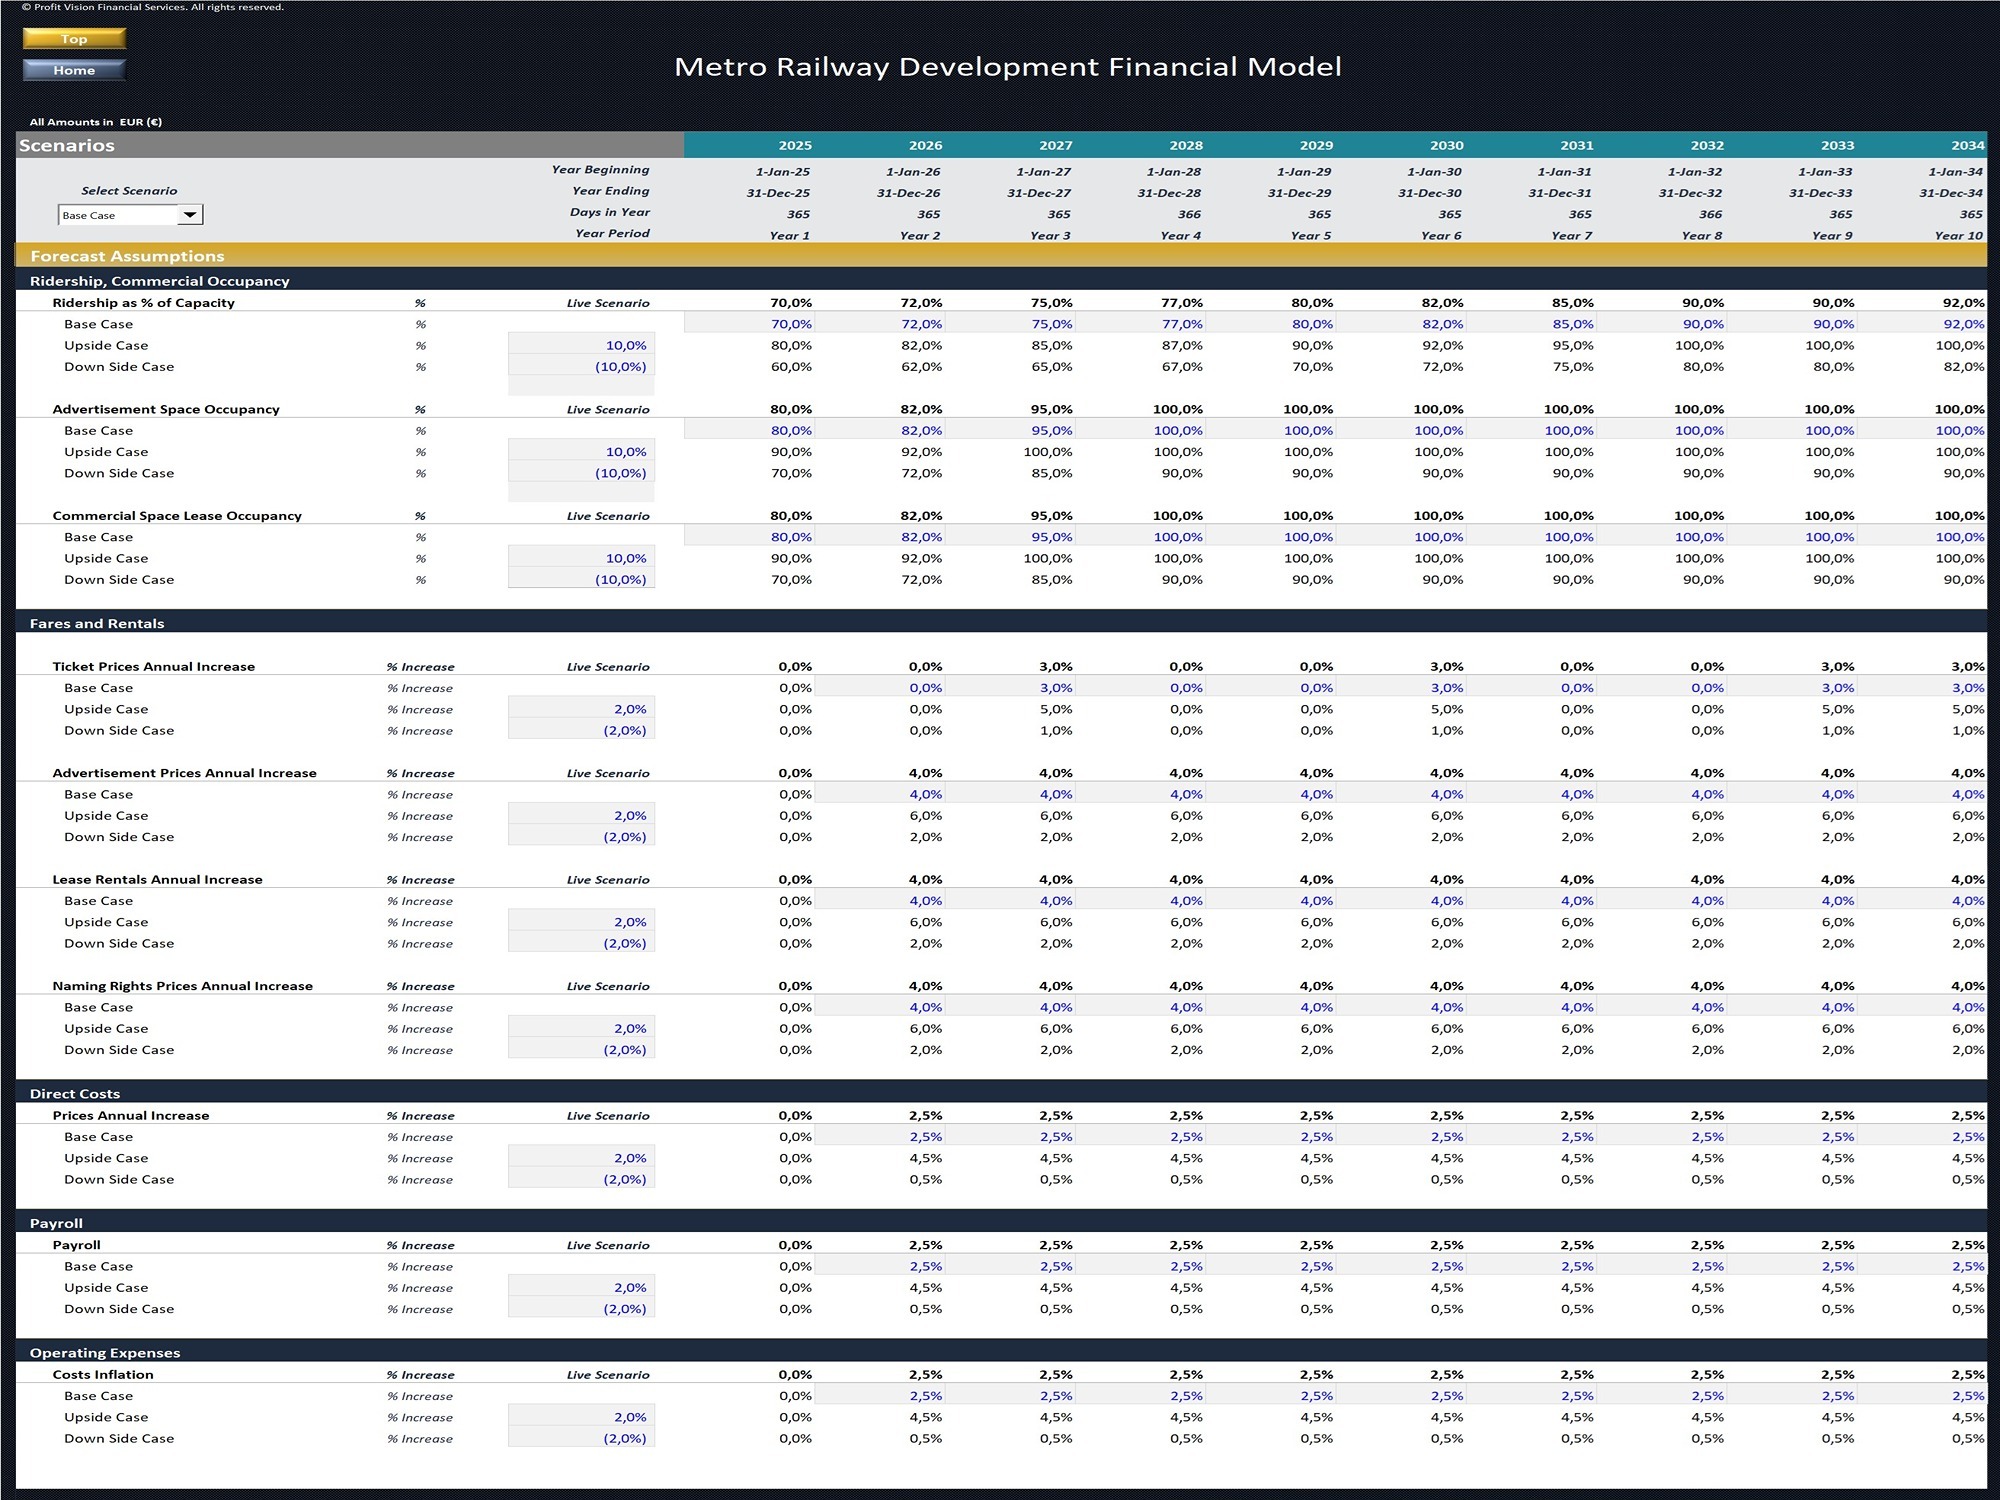
Task: Click the 2030 year column header
Action: coord(1446,146)
